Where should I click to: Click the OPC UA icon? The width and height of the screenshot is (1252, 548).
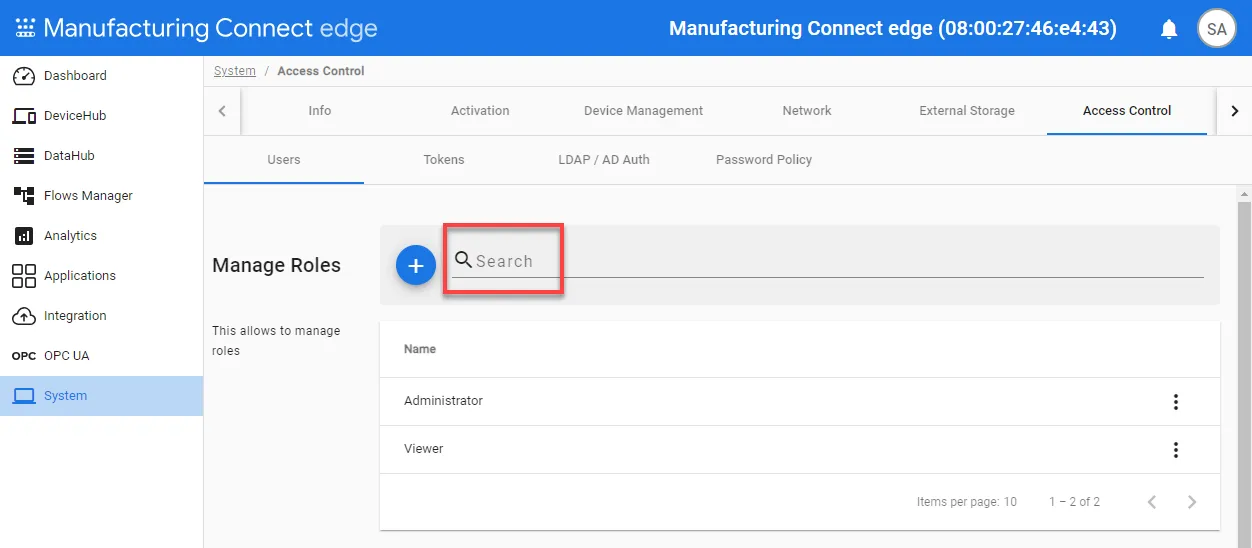coord(24,356)
